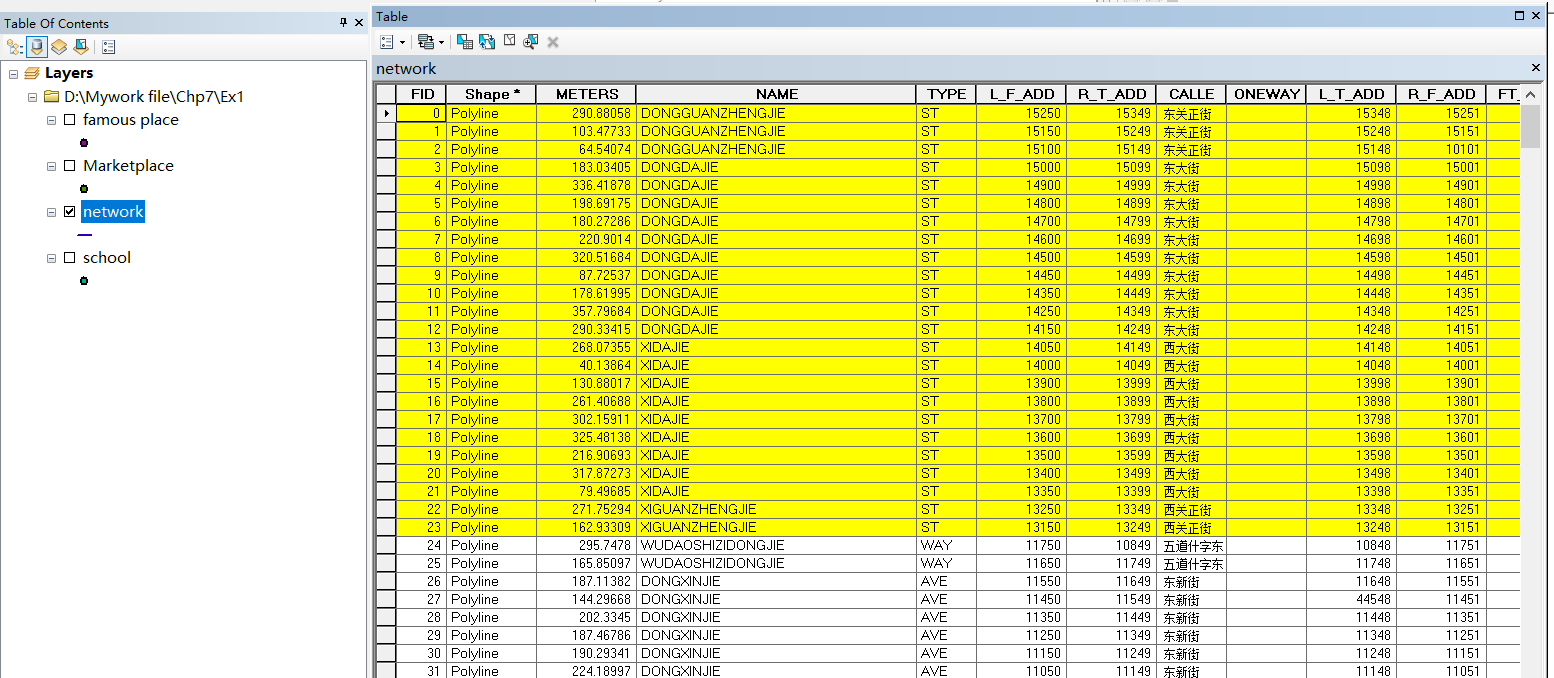Click L_F_ADD value 11750
The width and height of the screenshot is (1554, 678).
click(1043, 545)
